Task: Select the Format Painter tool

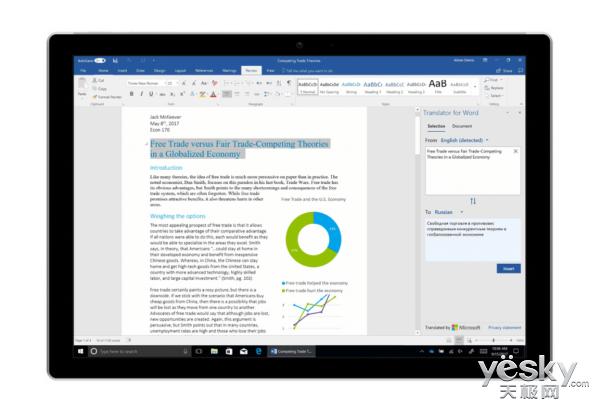Action: (111, 95)
